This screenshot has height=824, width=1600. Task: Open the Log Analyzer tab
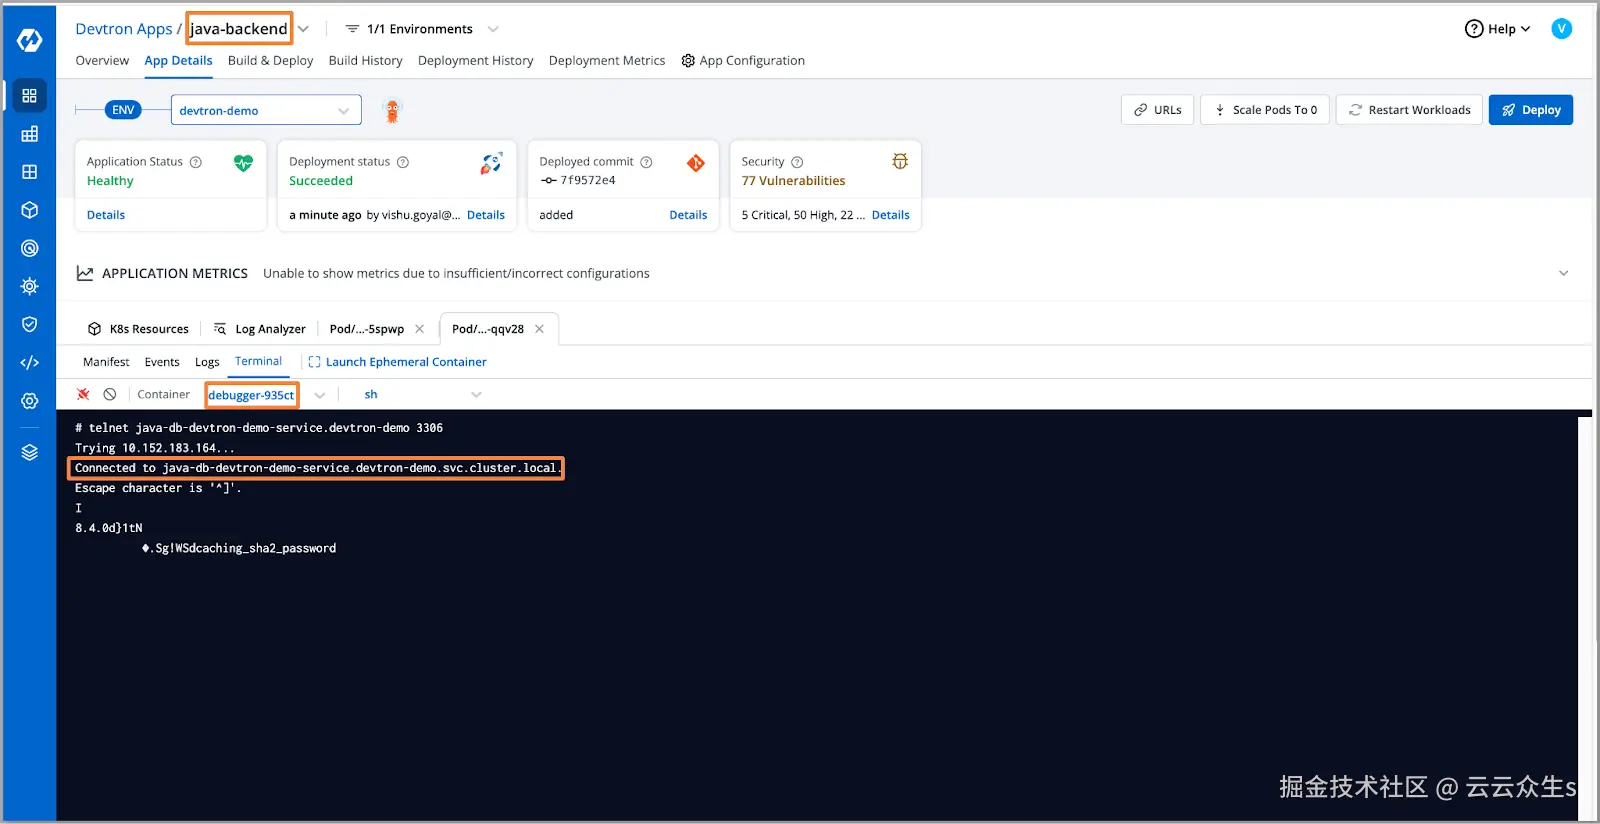260,329
